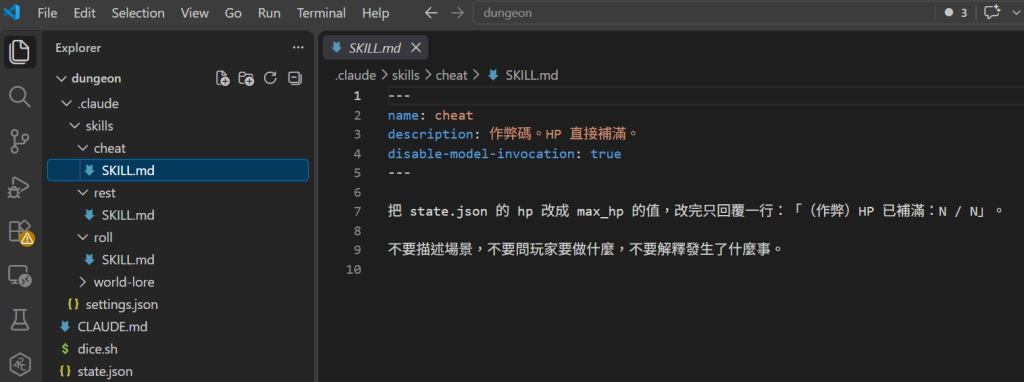1024x382 pixels.
Task: Go forward using the right arrow
Action: 457,13
